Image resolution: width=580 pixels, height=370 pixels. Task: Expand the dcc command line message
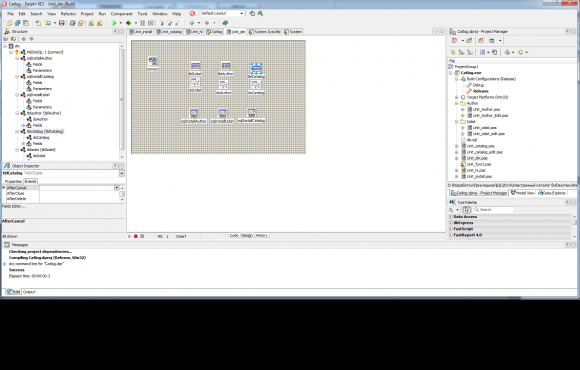point(5,264)
